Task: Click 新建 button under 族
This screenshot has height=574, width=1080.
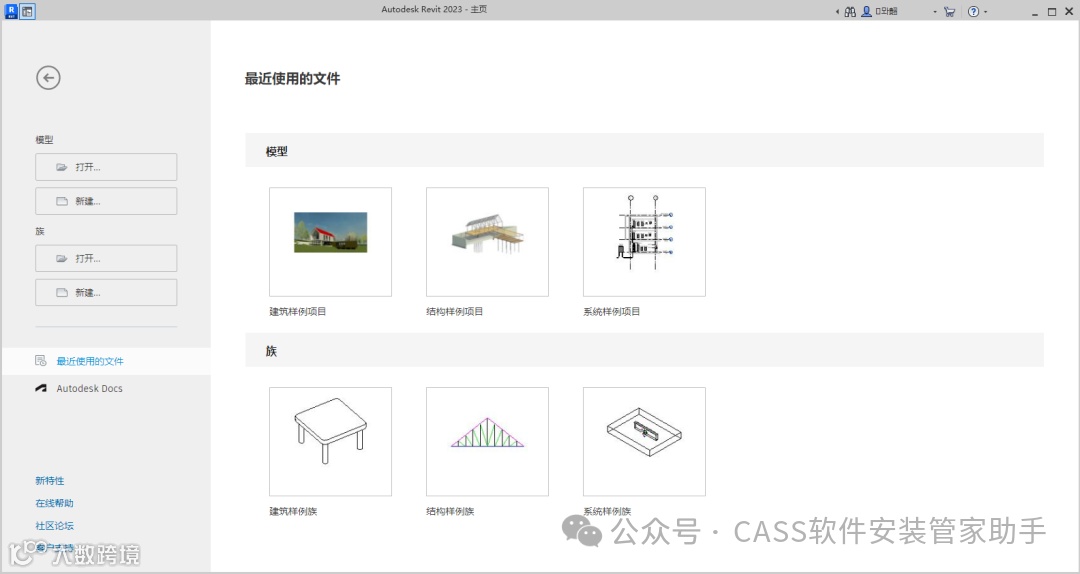Action: tap(106, 293)
